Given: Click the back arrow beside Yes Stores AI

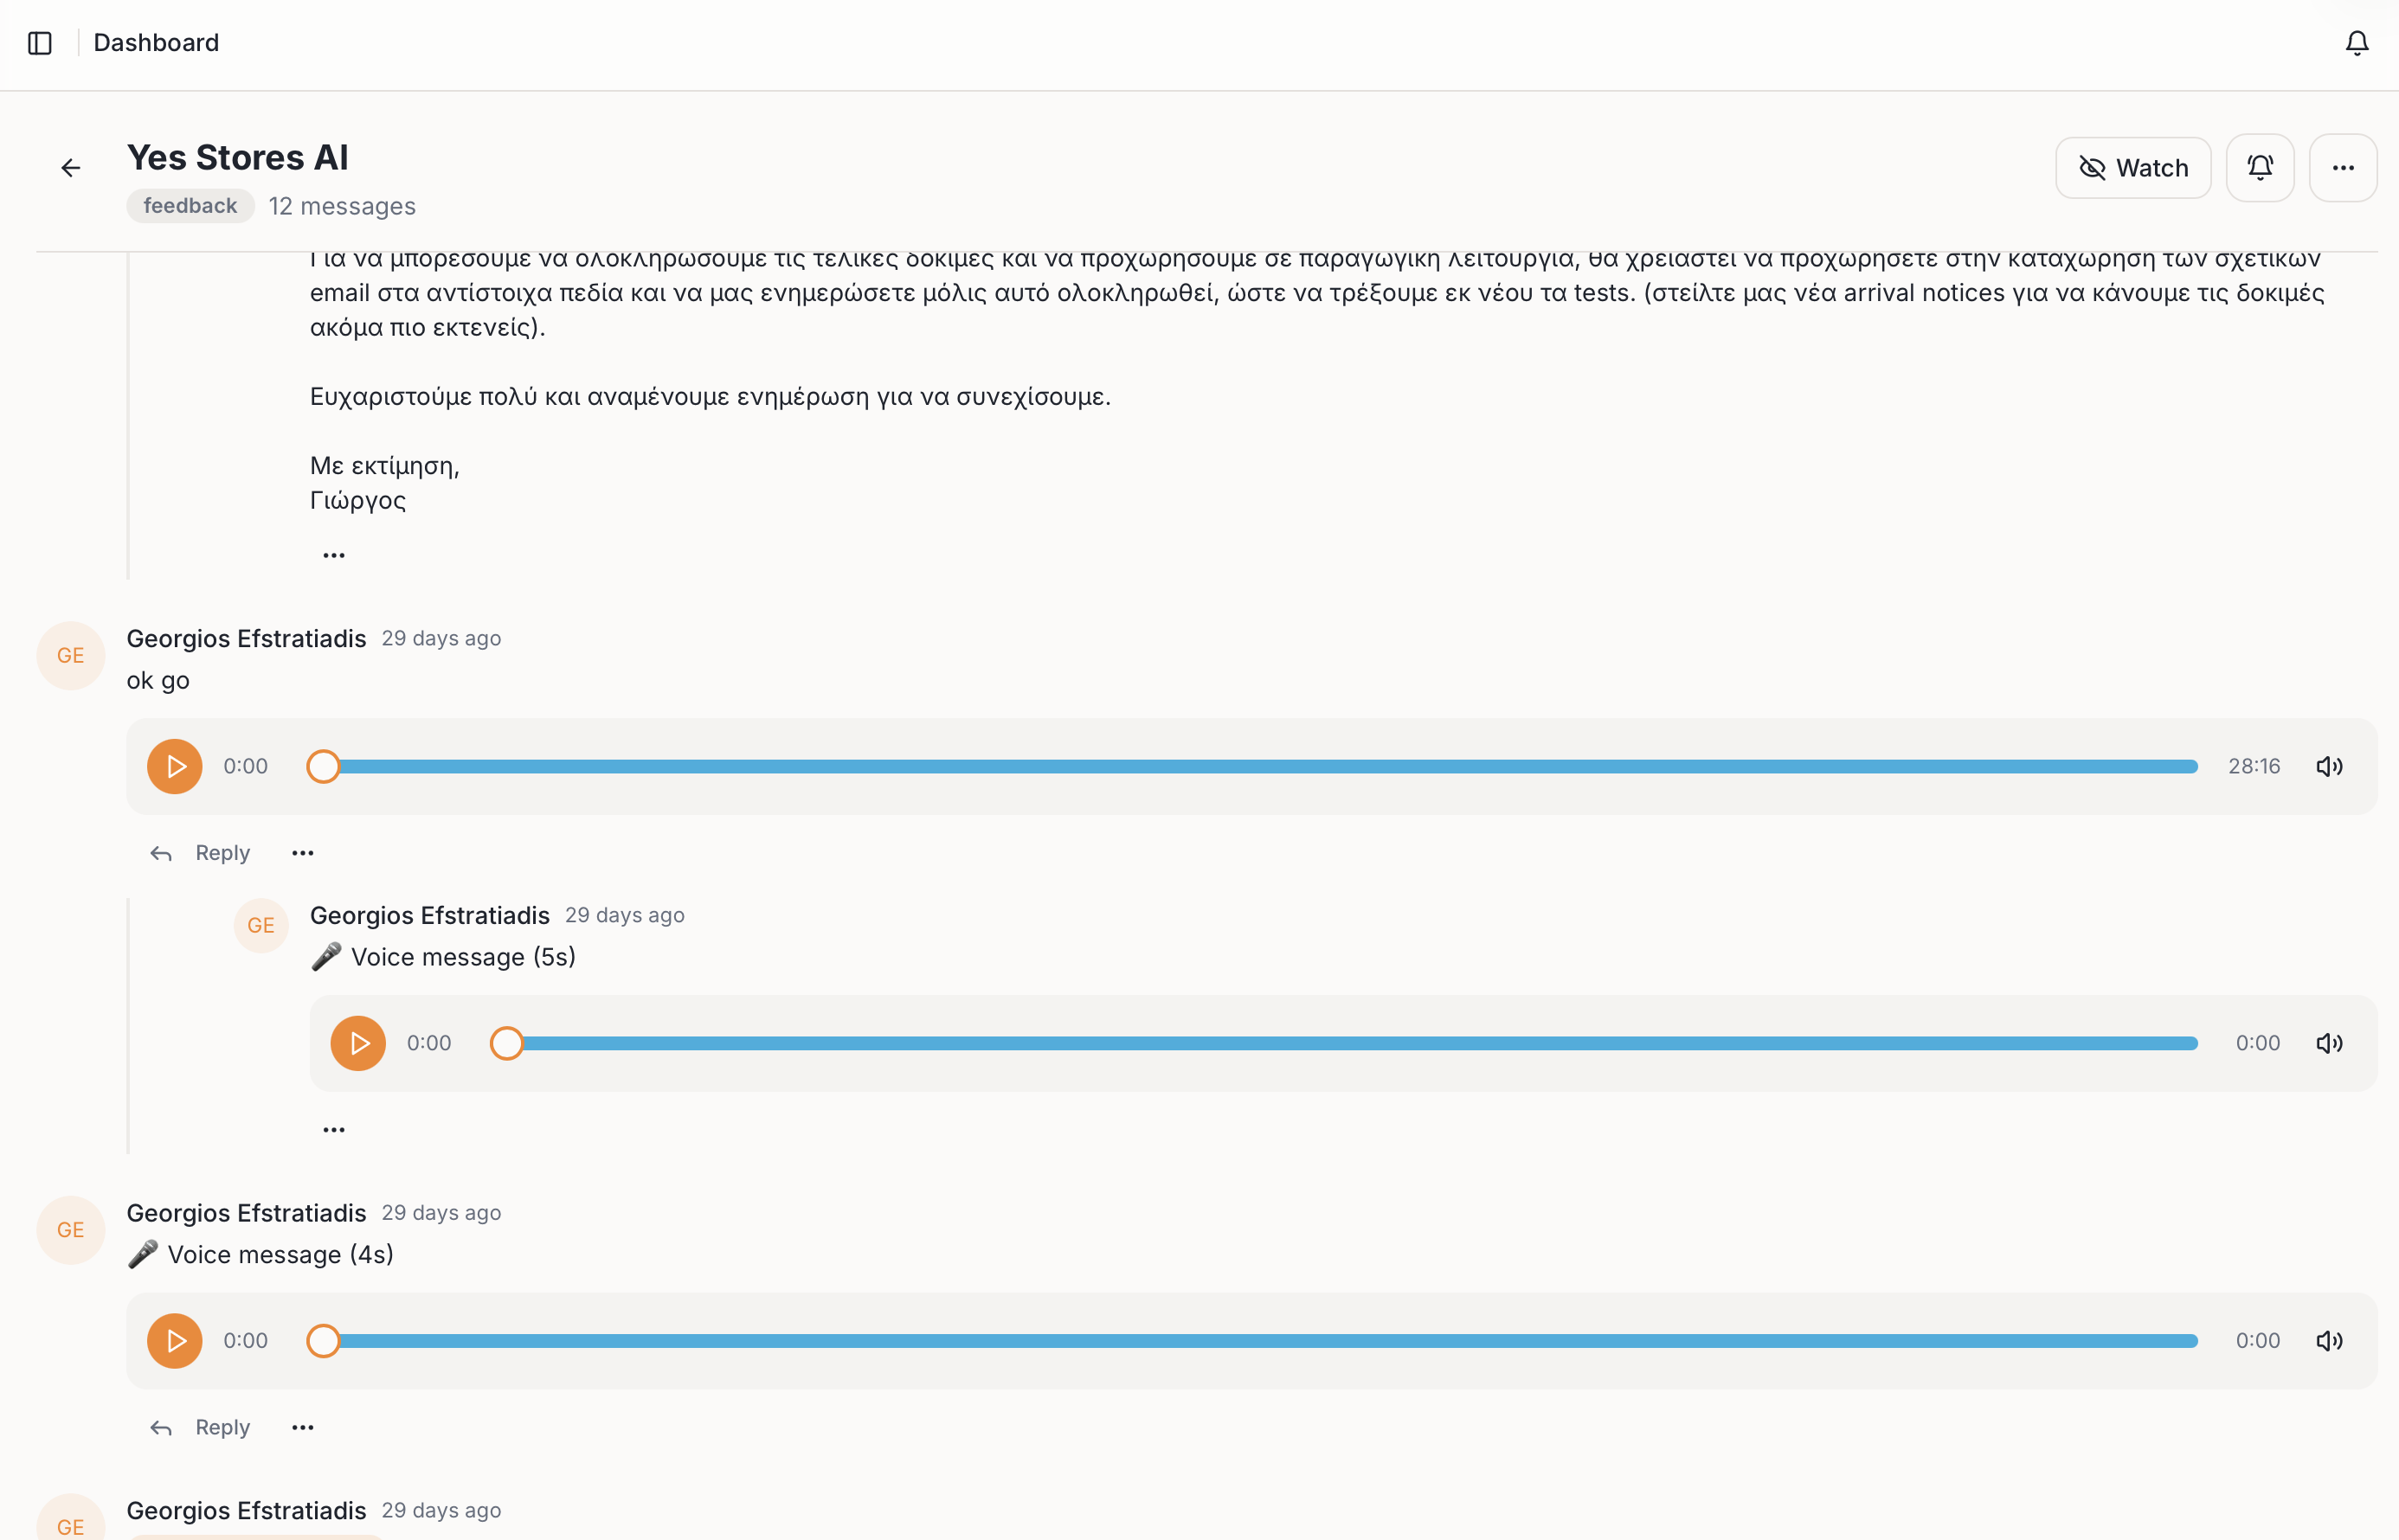Looking at the screenshot, I should coord(71,167).
